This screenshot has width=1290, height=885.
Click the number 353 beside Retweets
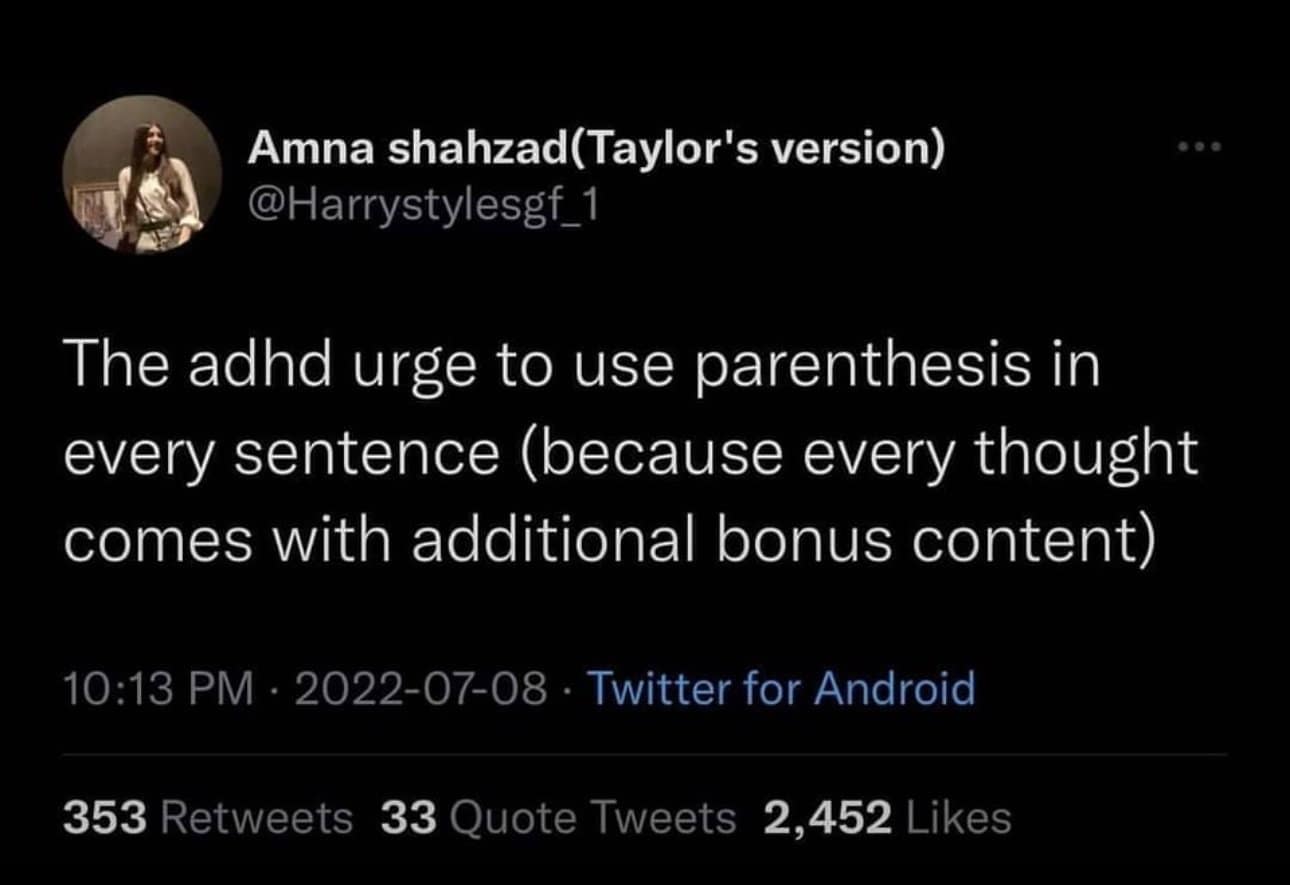tap(106, 819)
